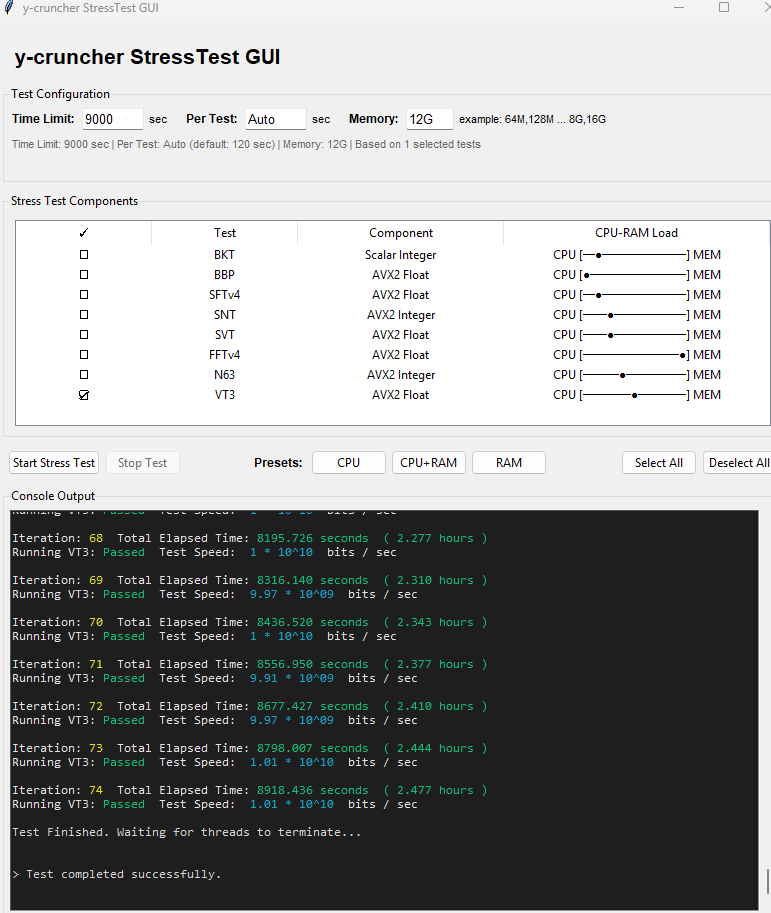Click 'y-cruncher StressTest GUI' heading
The width and height of the screenshot is (771, 913).
tap(147, 57)
